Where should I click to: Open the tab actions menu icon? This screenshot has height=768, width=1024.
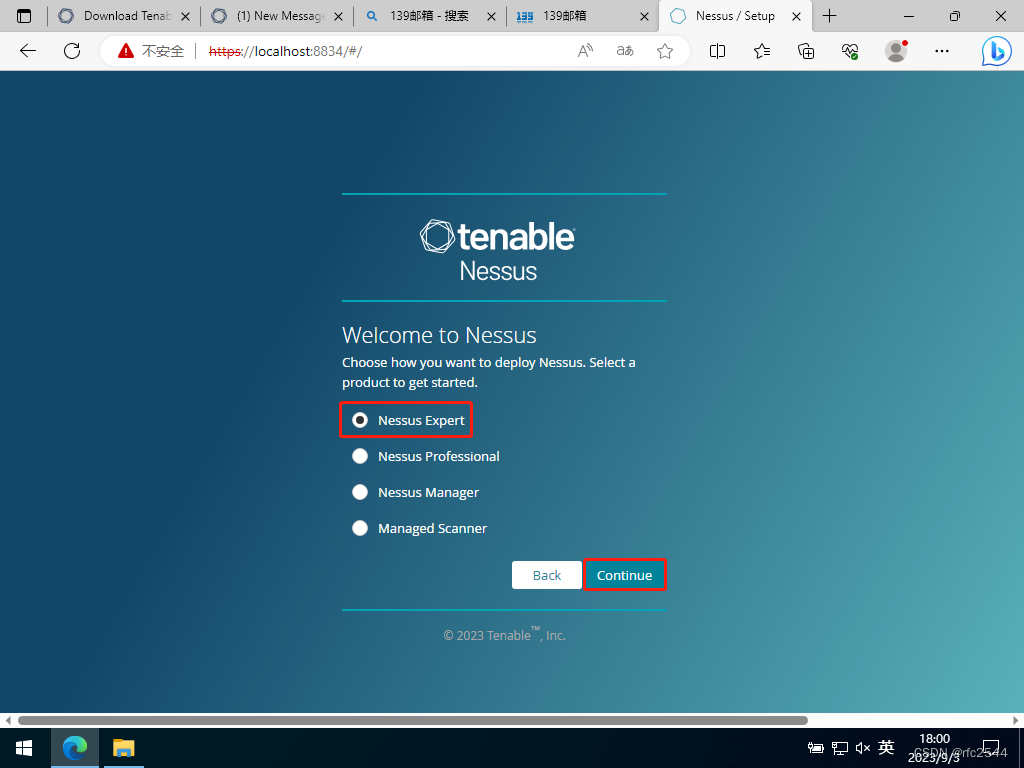pos(24,16)
